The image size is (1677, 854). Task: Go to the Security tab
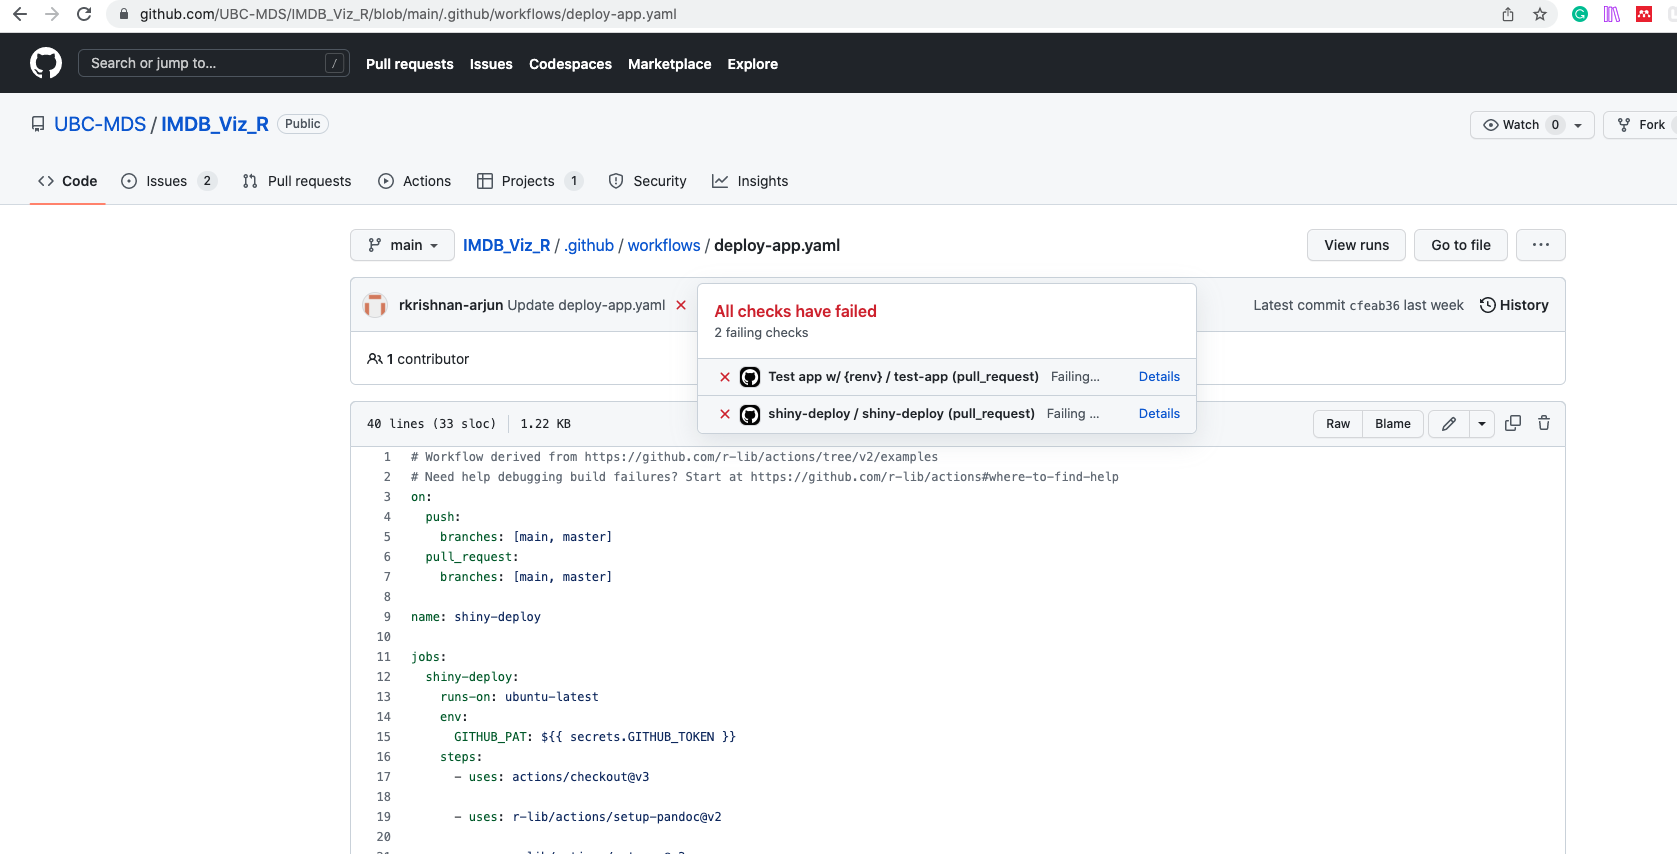click(648, 181)
